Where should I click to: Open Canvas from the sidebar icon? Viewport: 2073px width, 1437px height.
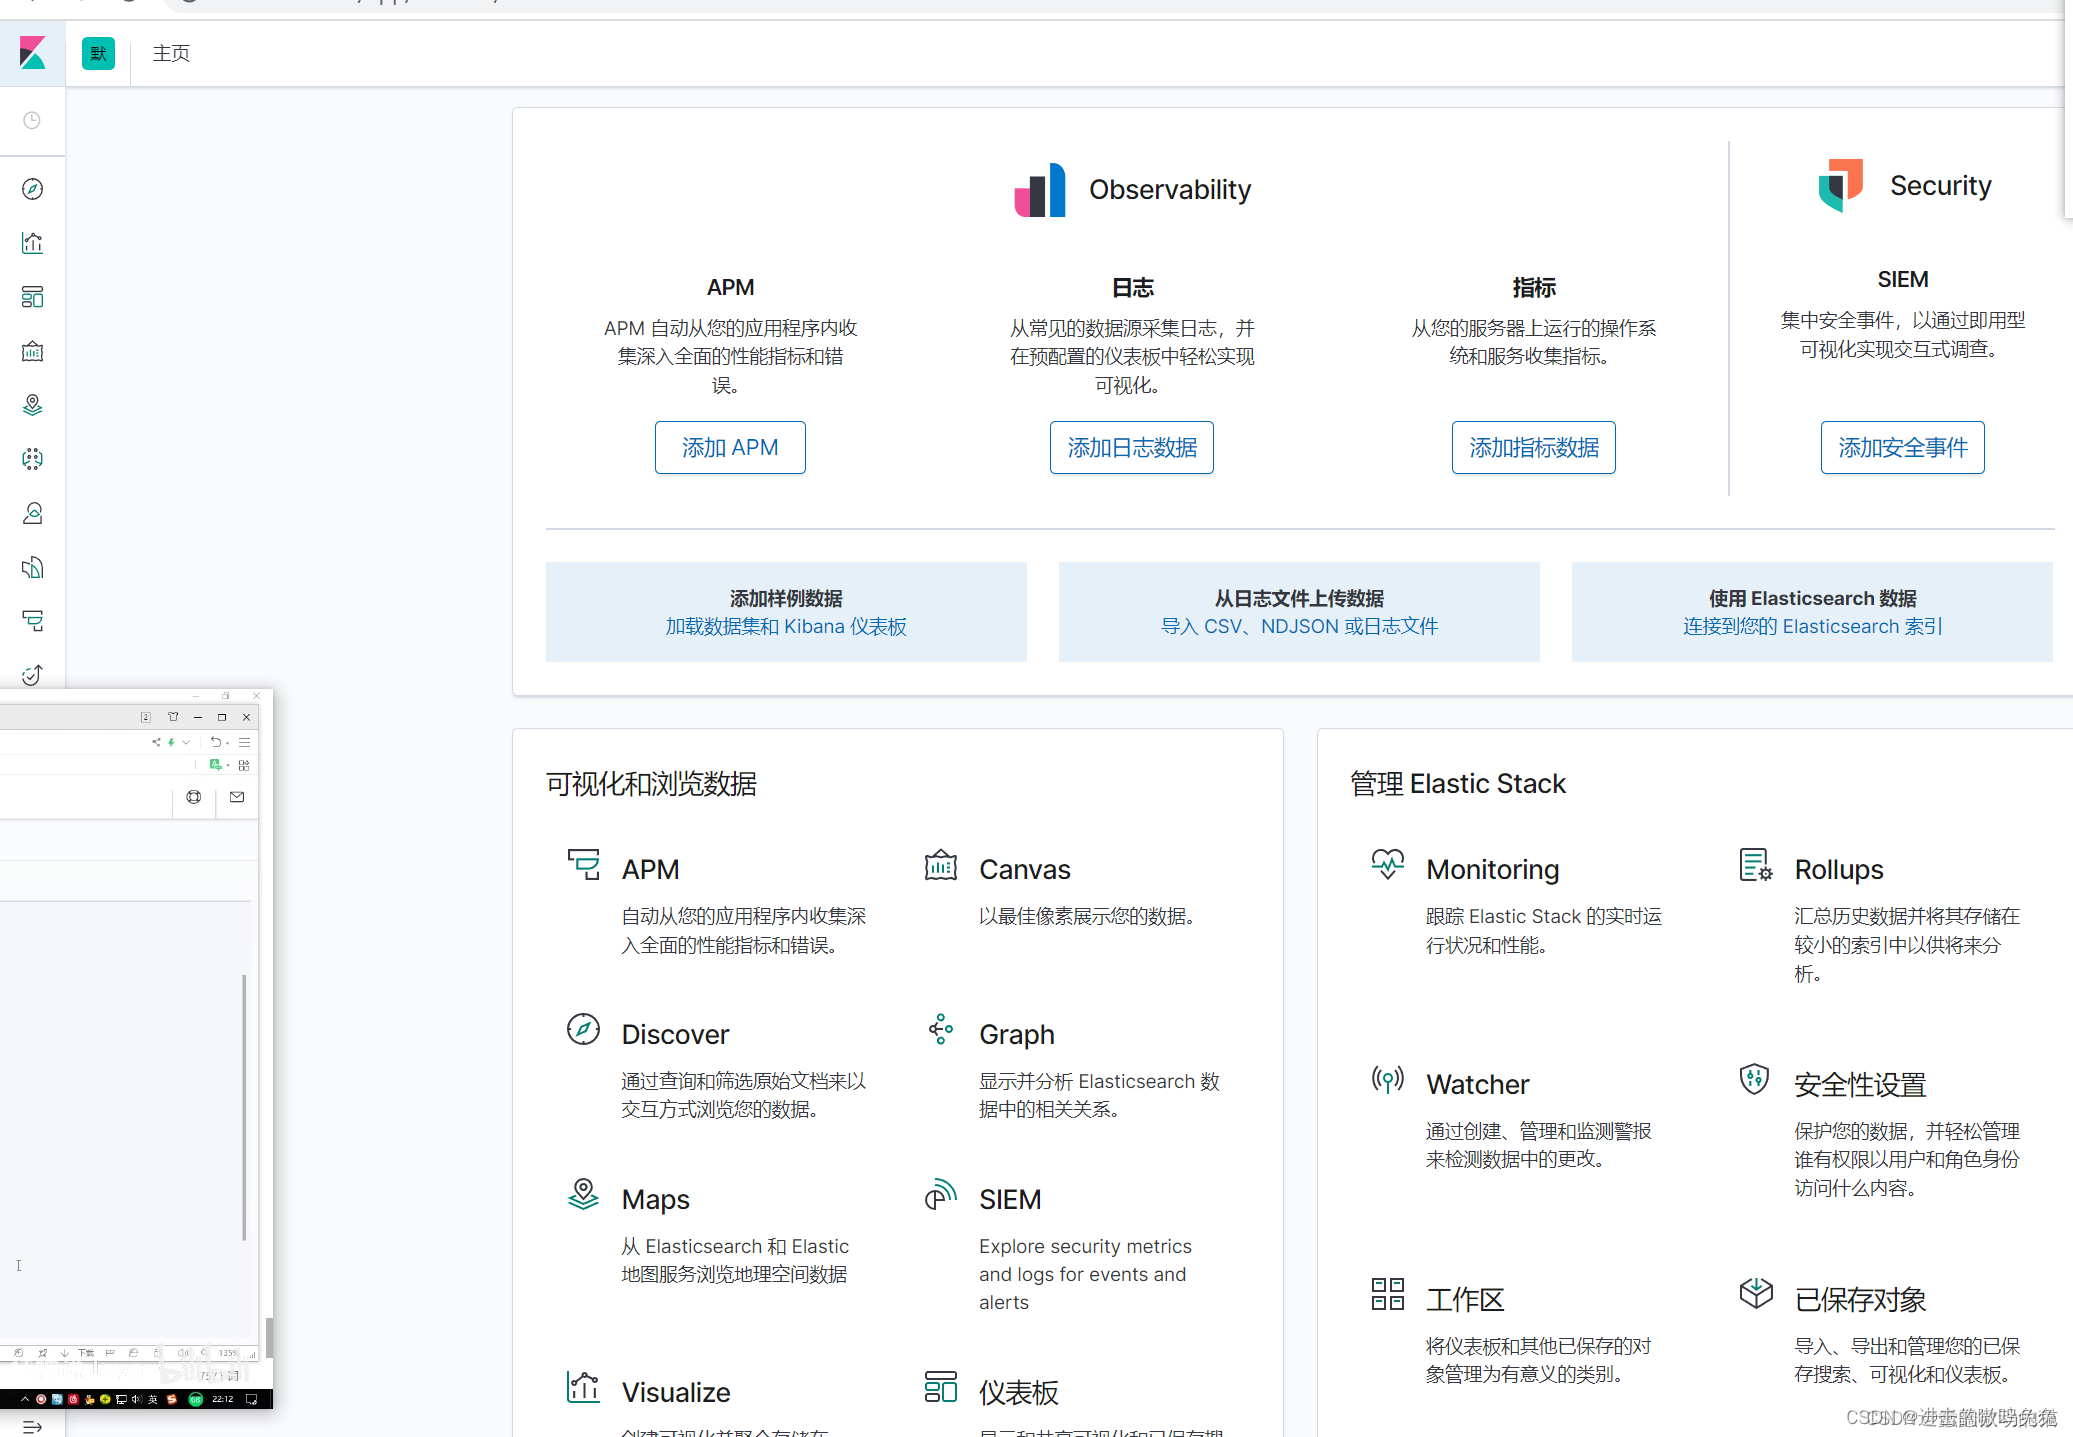pyautogui.click(x=32, y=351)
